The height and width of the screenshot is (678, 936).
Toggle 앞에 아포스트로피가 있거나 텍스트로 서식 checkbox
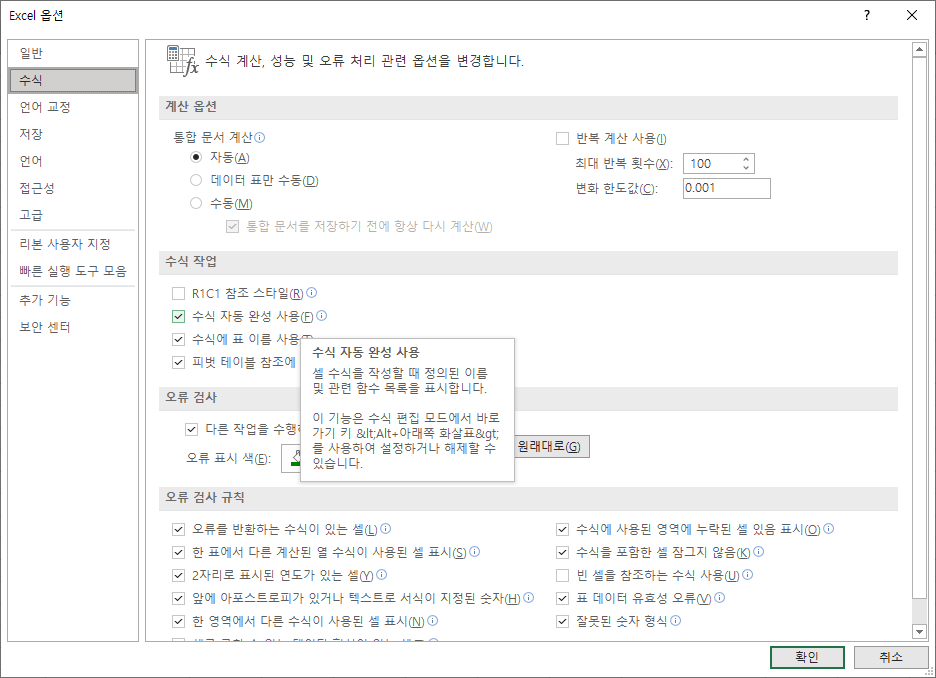(x=178, y=598)
